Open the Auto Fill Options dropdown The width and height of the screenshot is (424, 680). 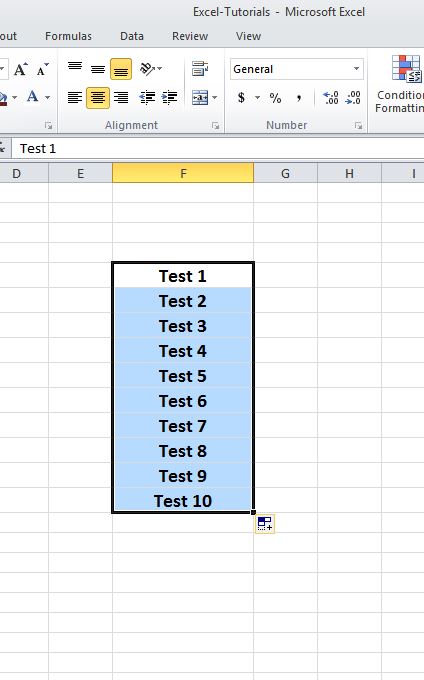click(x=264, y=524)
